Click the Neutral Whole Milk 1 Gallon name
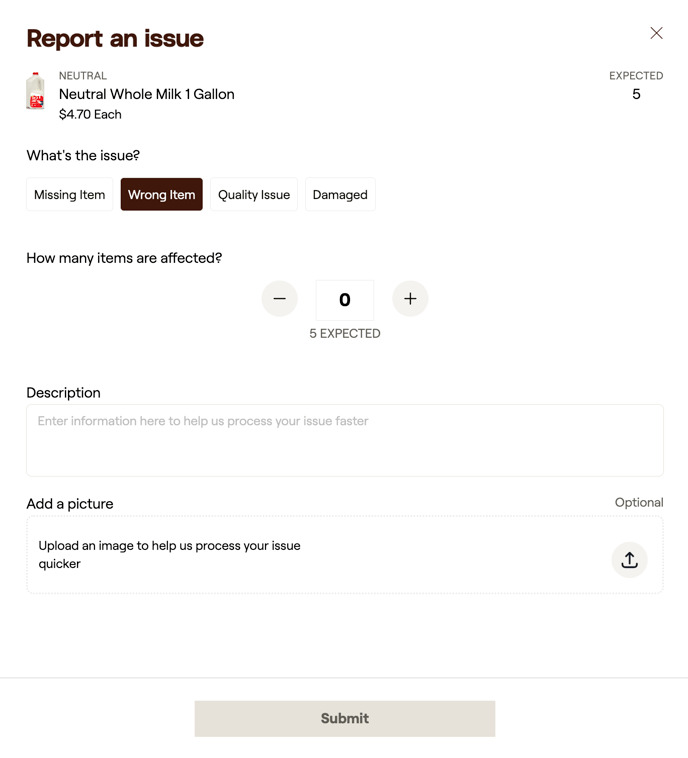Screen dimensions: 688x758 pyautogui.click(x=147, y=94)
